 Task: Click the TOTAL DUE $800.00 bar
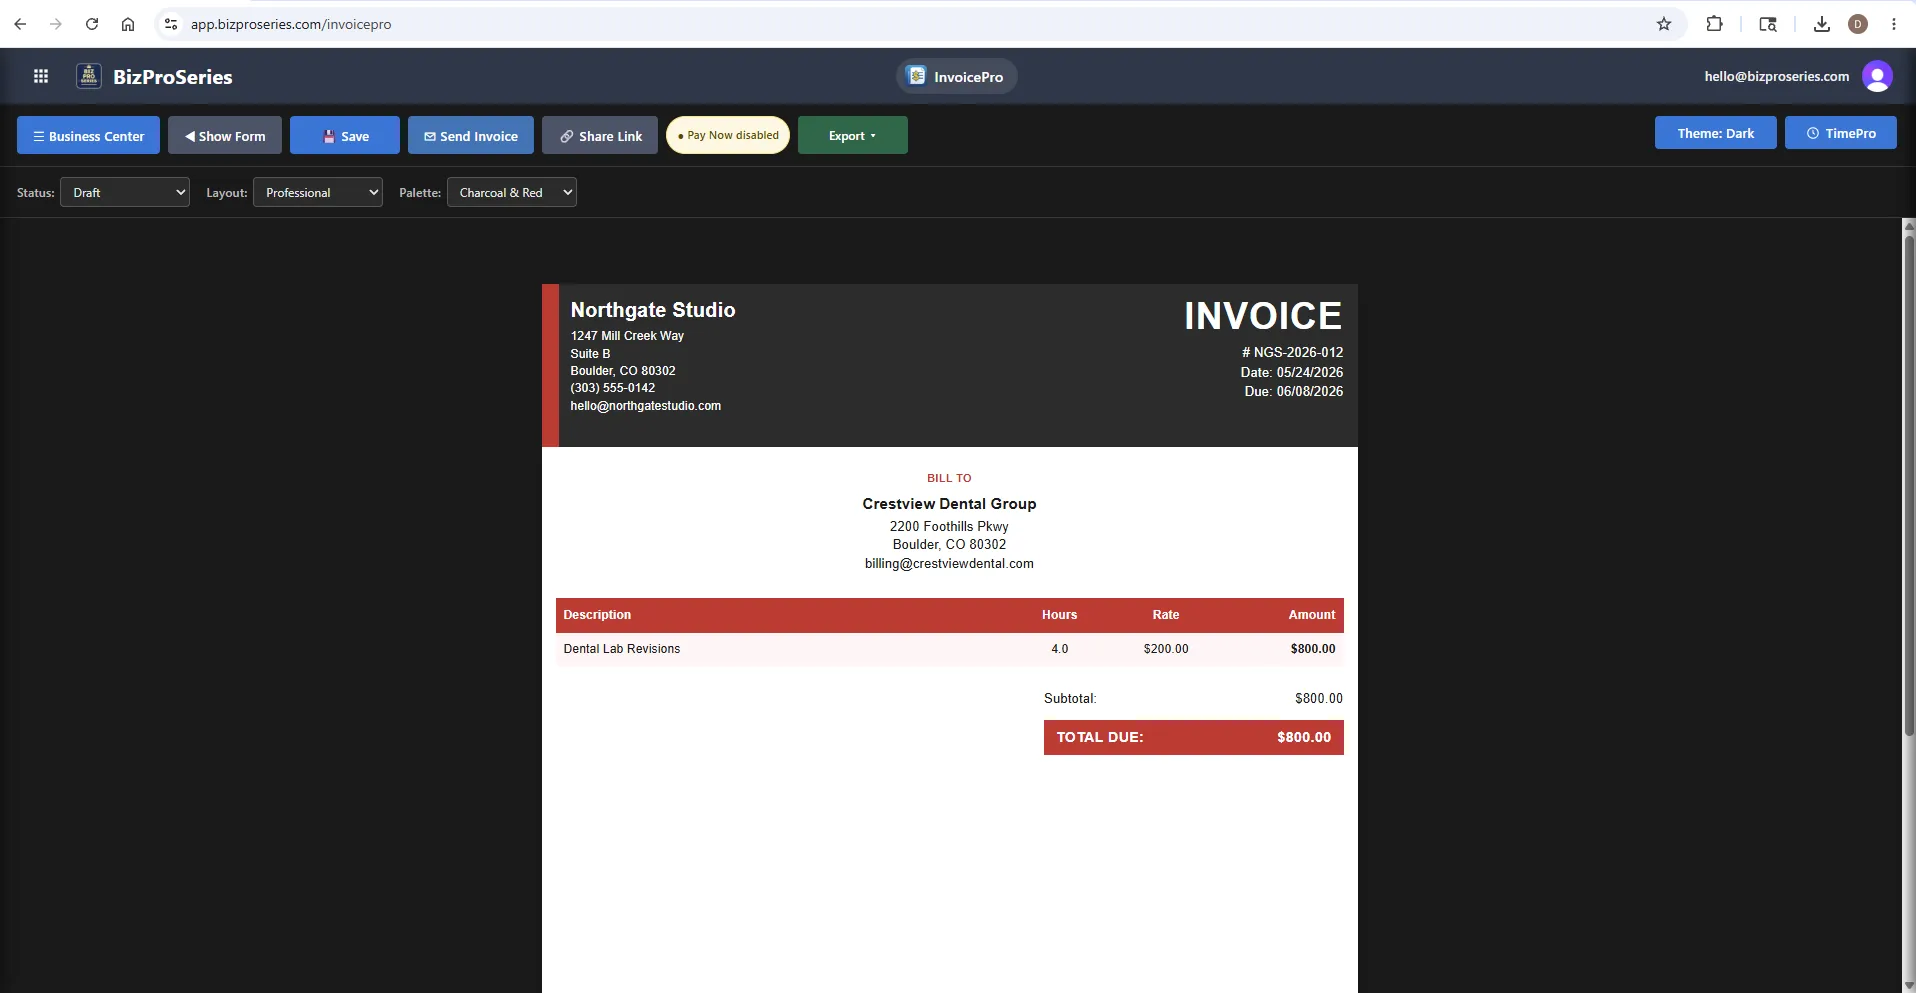[1194, 737]
